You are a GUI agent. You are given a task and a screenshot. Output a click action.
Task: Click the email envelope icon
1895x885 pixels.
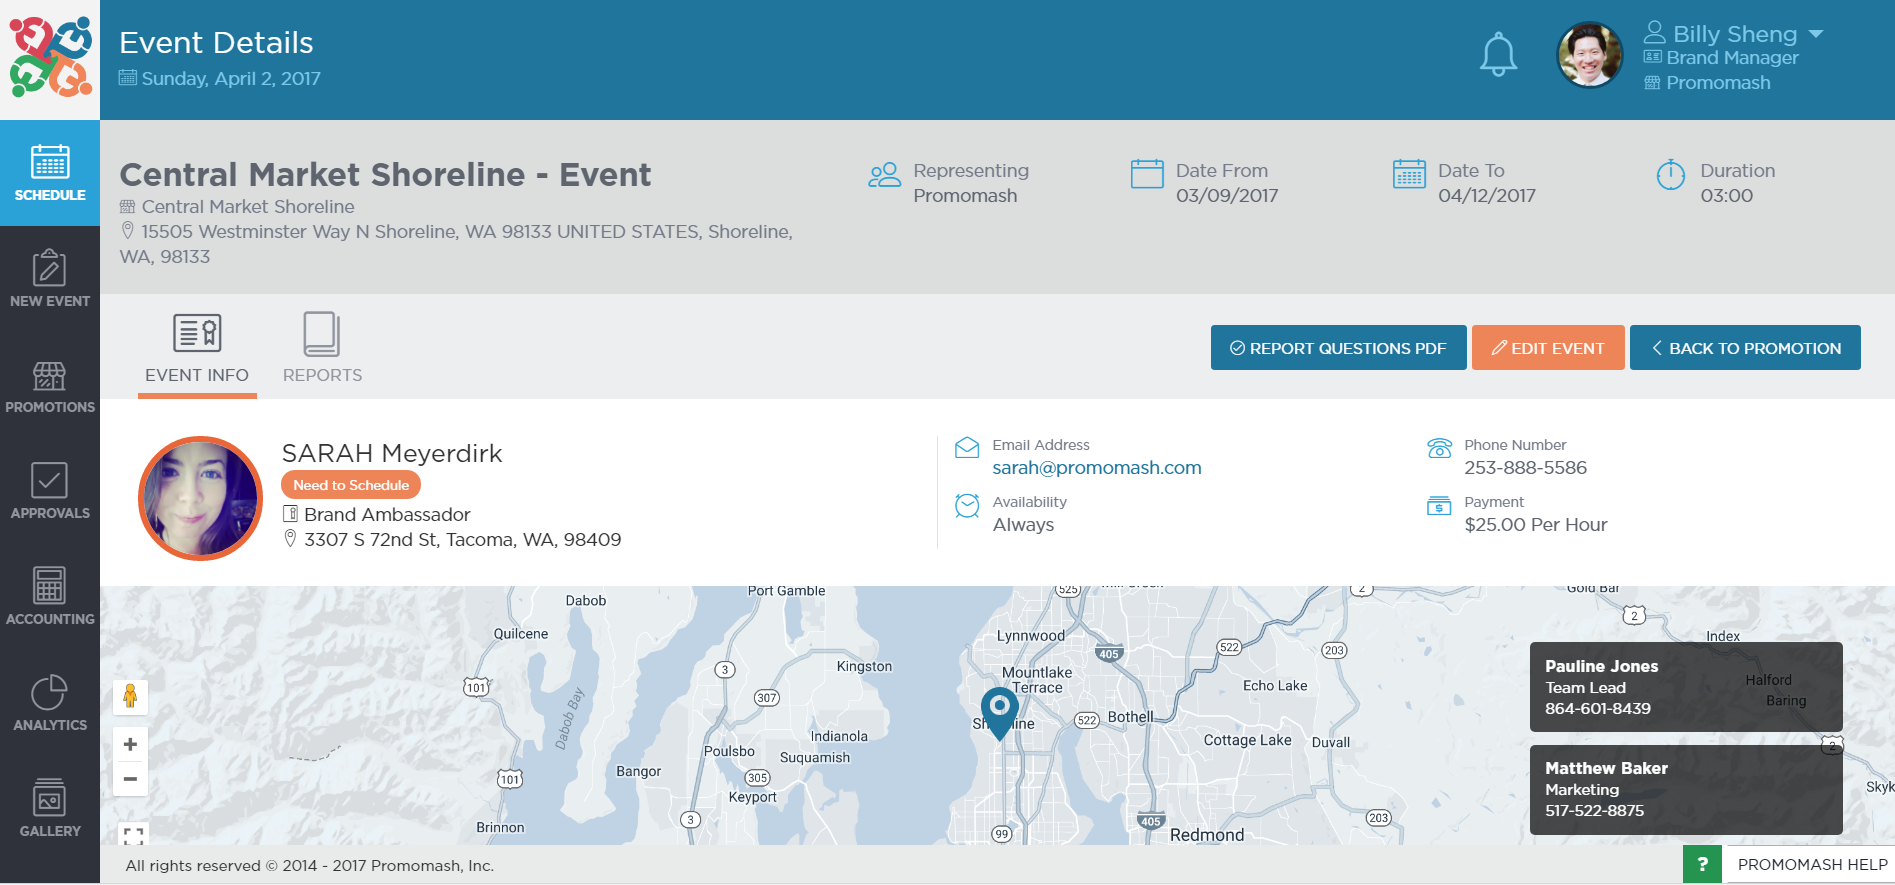coord(967,448)
